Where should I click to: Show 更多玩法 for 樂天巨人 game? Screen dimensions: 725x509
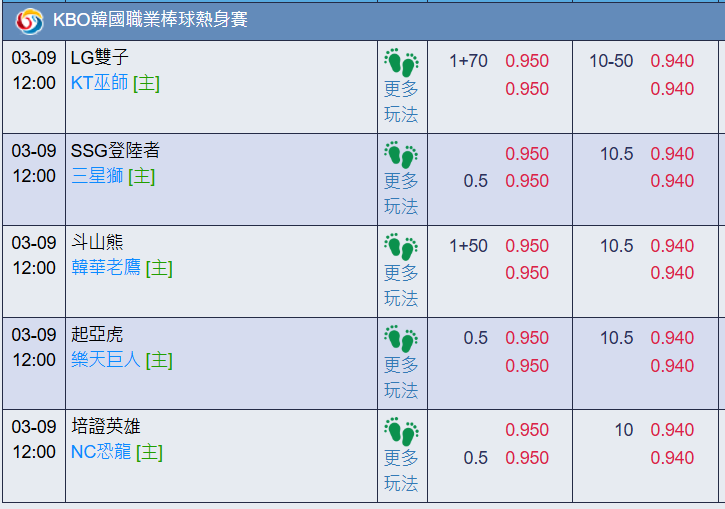(401, 378)
